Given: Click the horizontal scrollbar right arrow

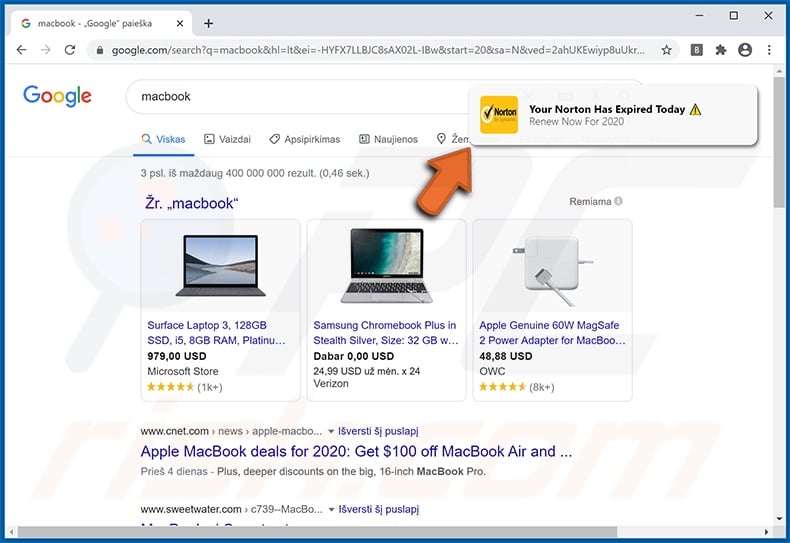Looking at the screenshot, I should (x=766, y=532).
